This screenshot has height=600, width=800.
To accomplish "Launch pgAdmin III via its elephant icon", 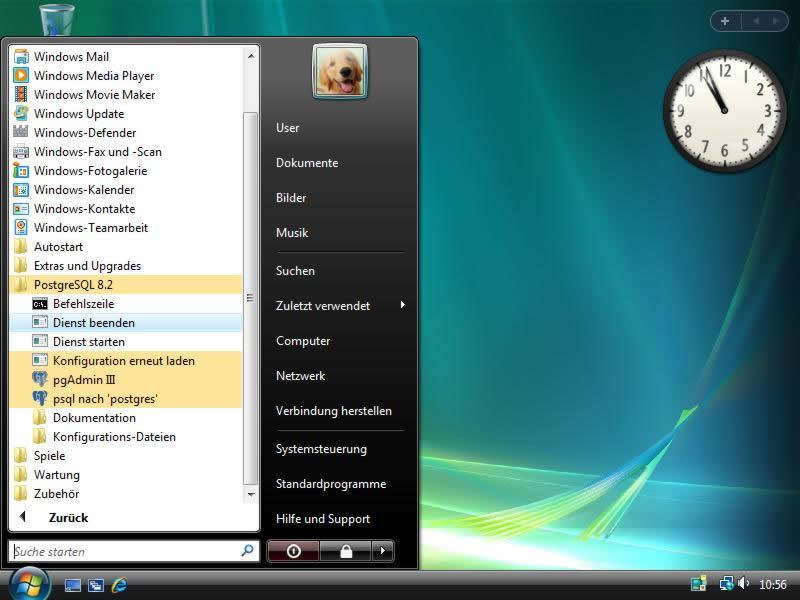I will point(40,380).
